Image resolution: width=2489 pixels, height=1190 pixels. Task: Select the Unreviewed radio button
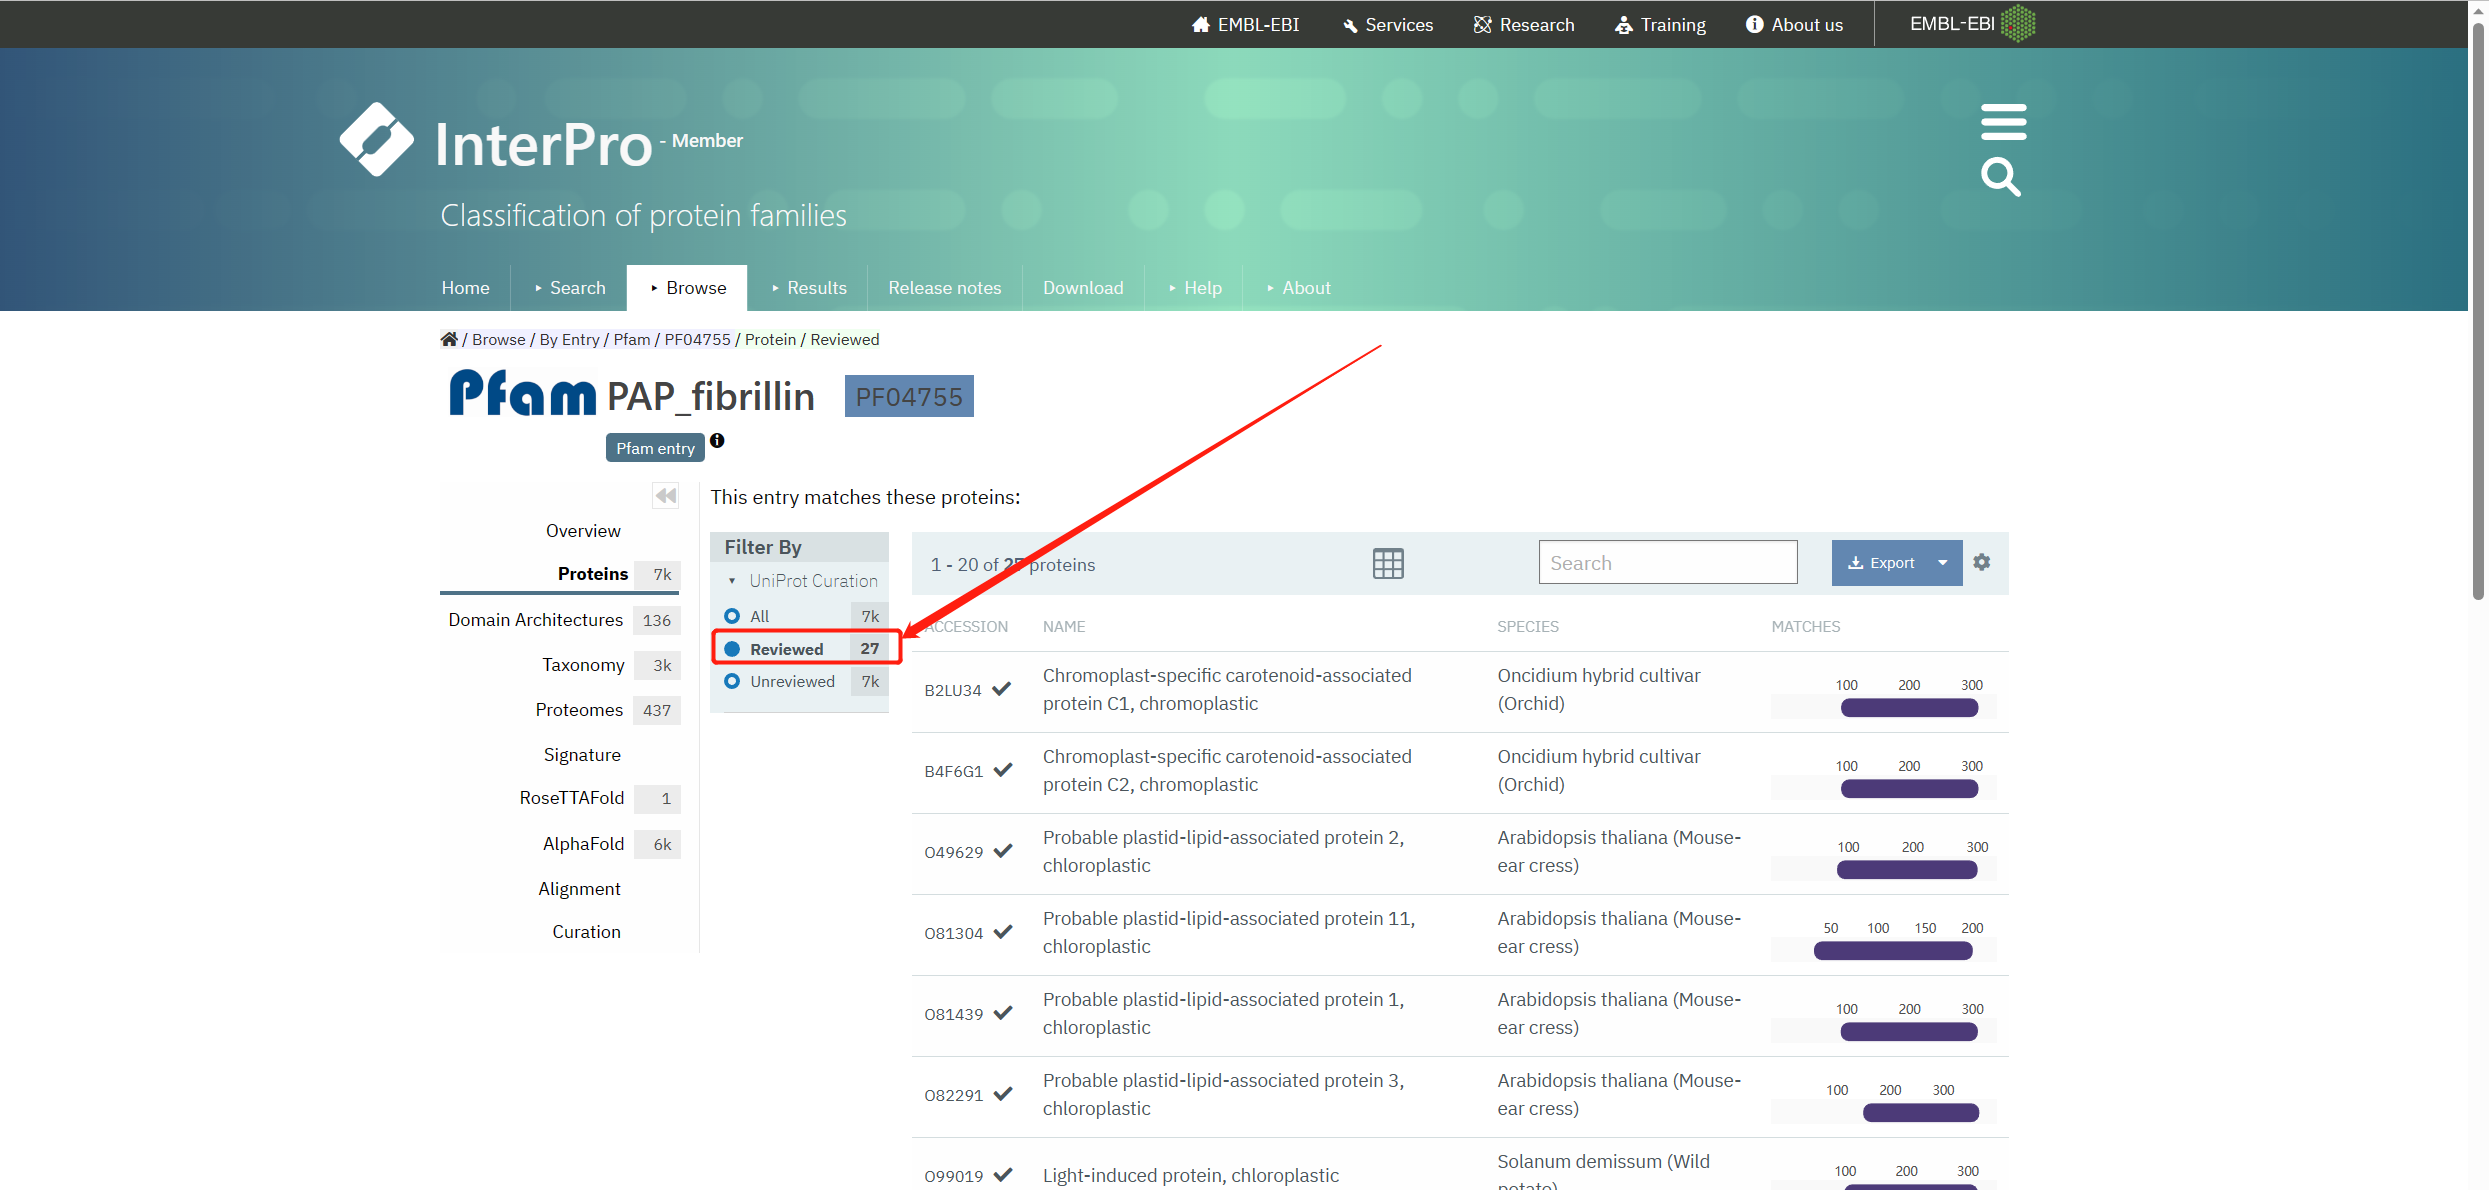tap(732, 681)
